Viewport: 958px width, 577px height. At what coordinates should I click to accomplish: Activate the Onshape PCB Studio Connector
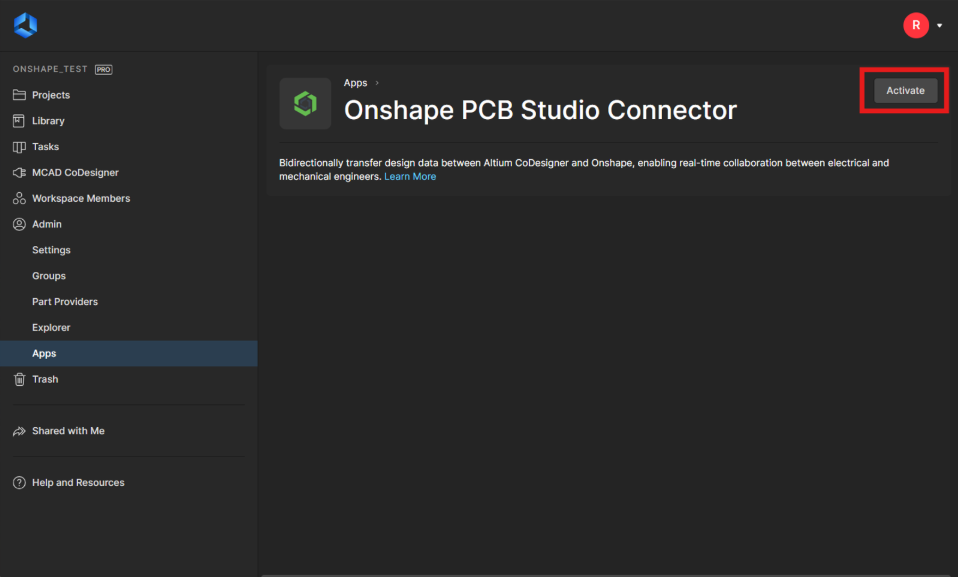tap(905, 90)
